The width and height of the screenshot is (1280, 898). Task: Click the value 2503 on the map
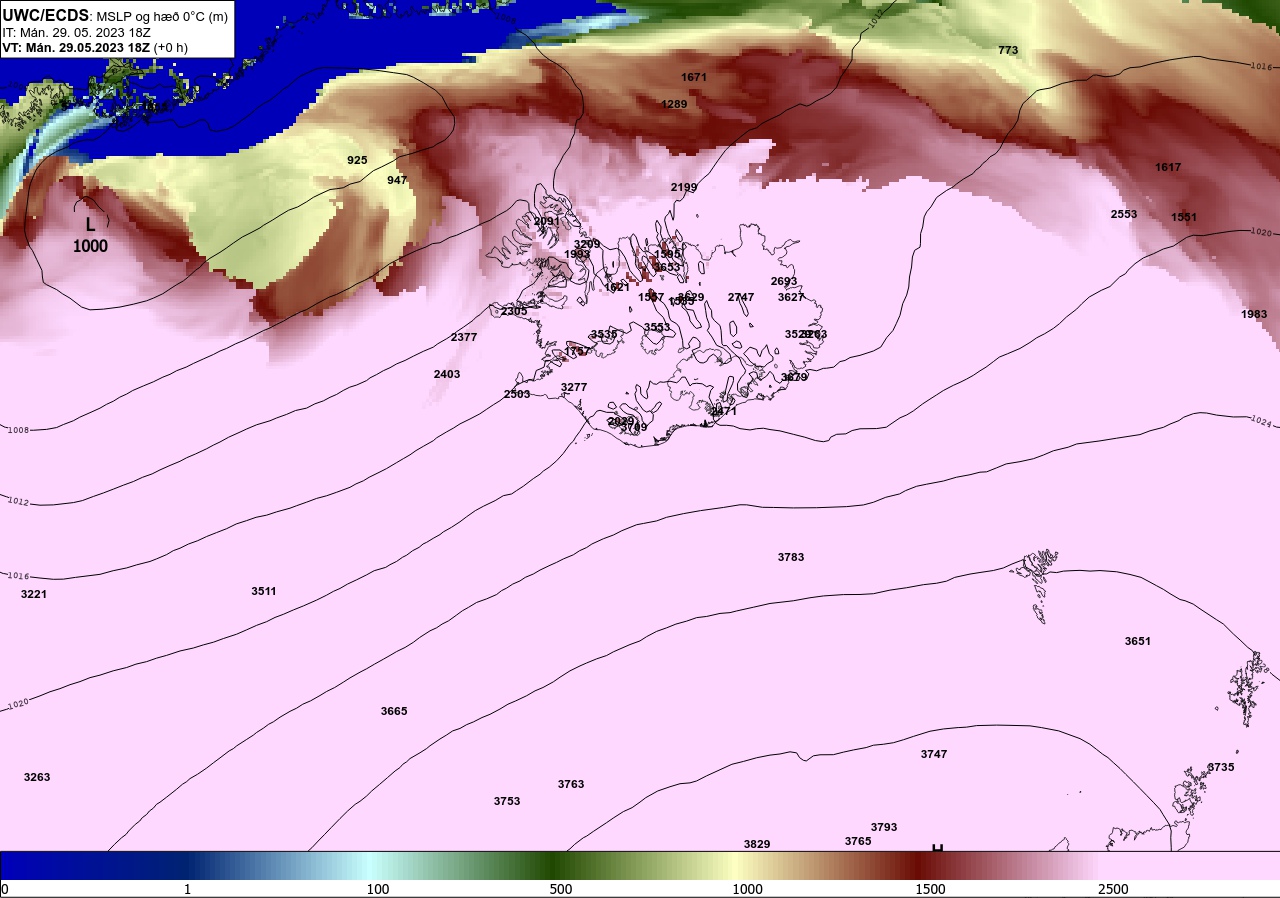[x=517, y=394]
